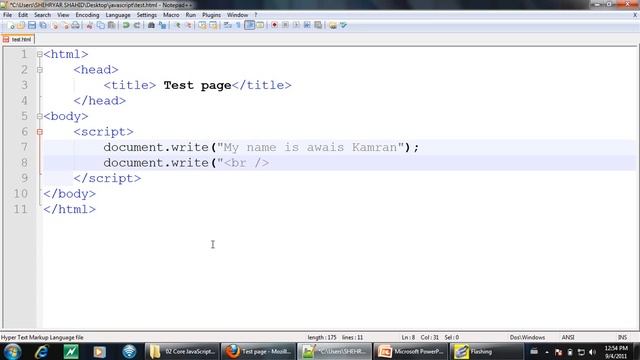
Task: Switch to the Firefox "Test page" taskbar window
Action: (x=258, y=351)
